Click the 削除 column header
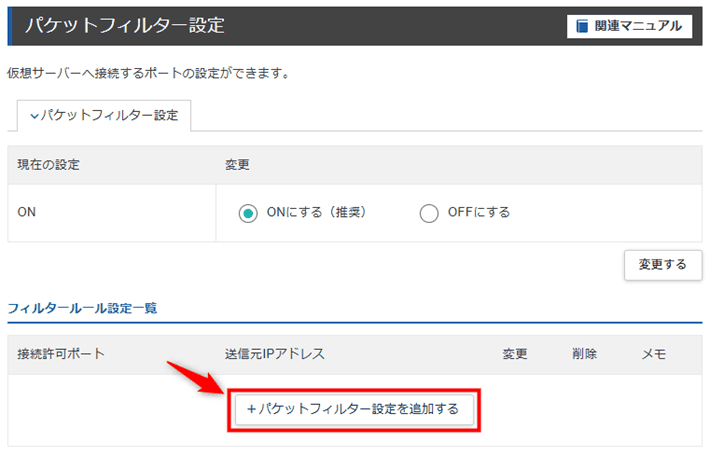710x456 pixels. coord(584,354)
